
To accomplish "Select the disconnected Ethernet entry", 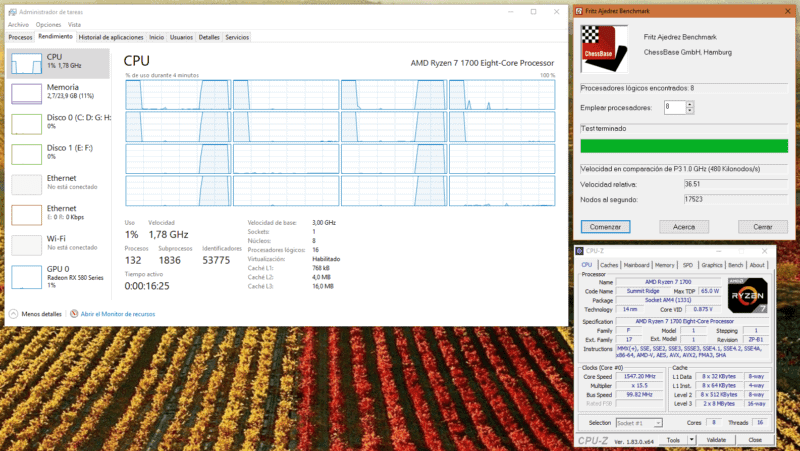I will click(x=59, y=184).
